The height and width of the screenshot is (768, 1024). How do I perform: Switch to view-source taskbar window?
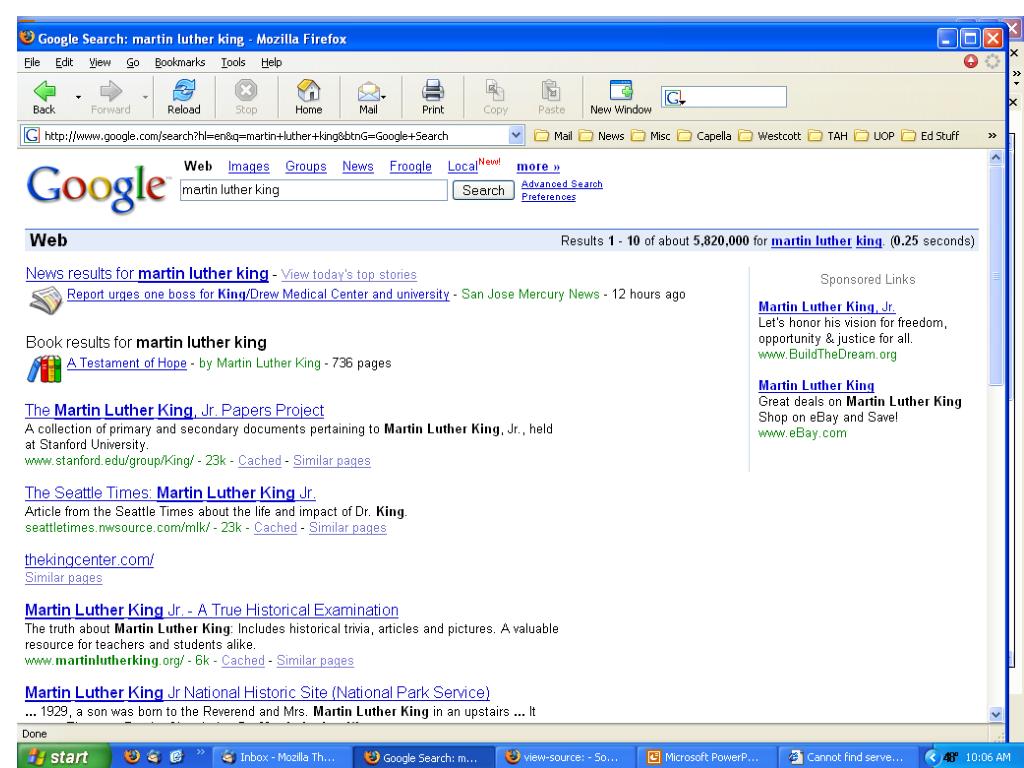pos(566,757)
